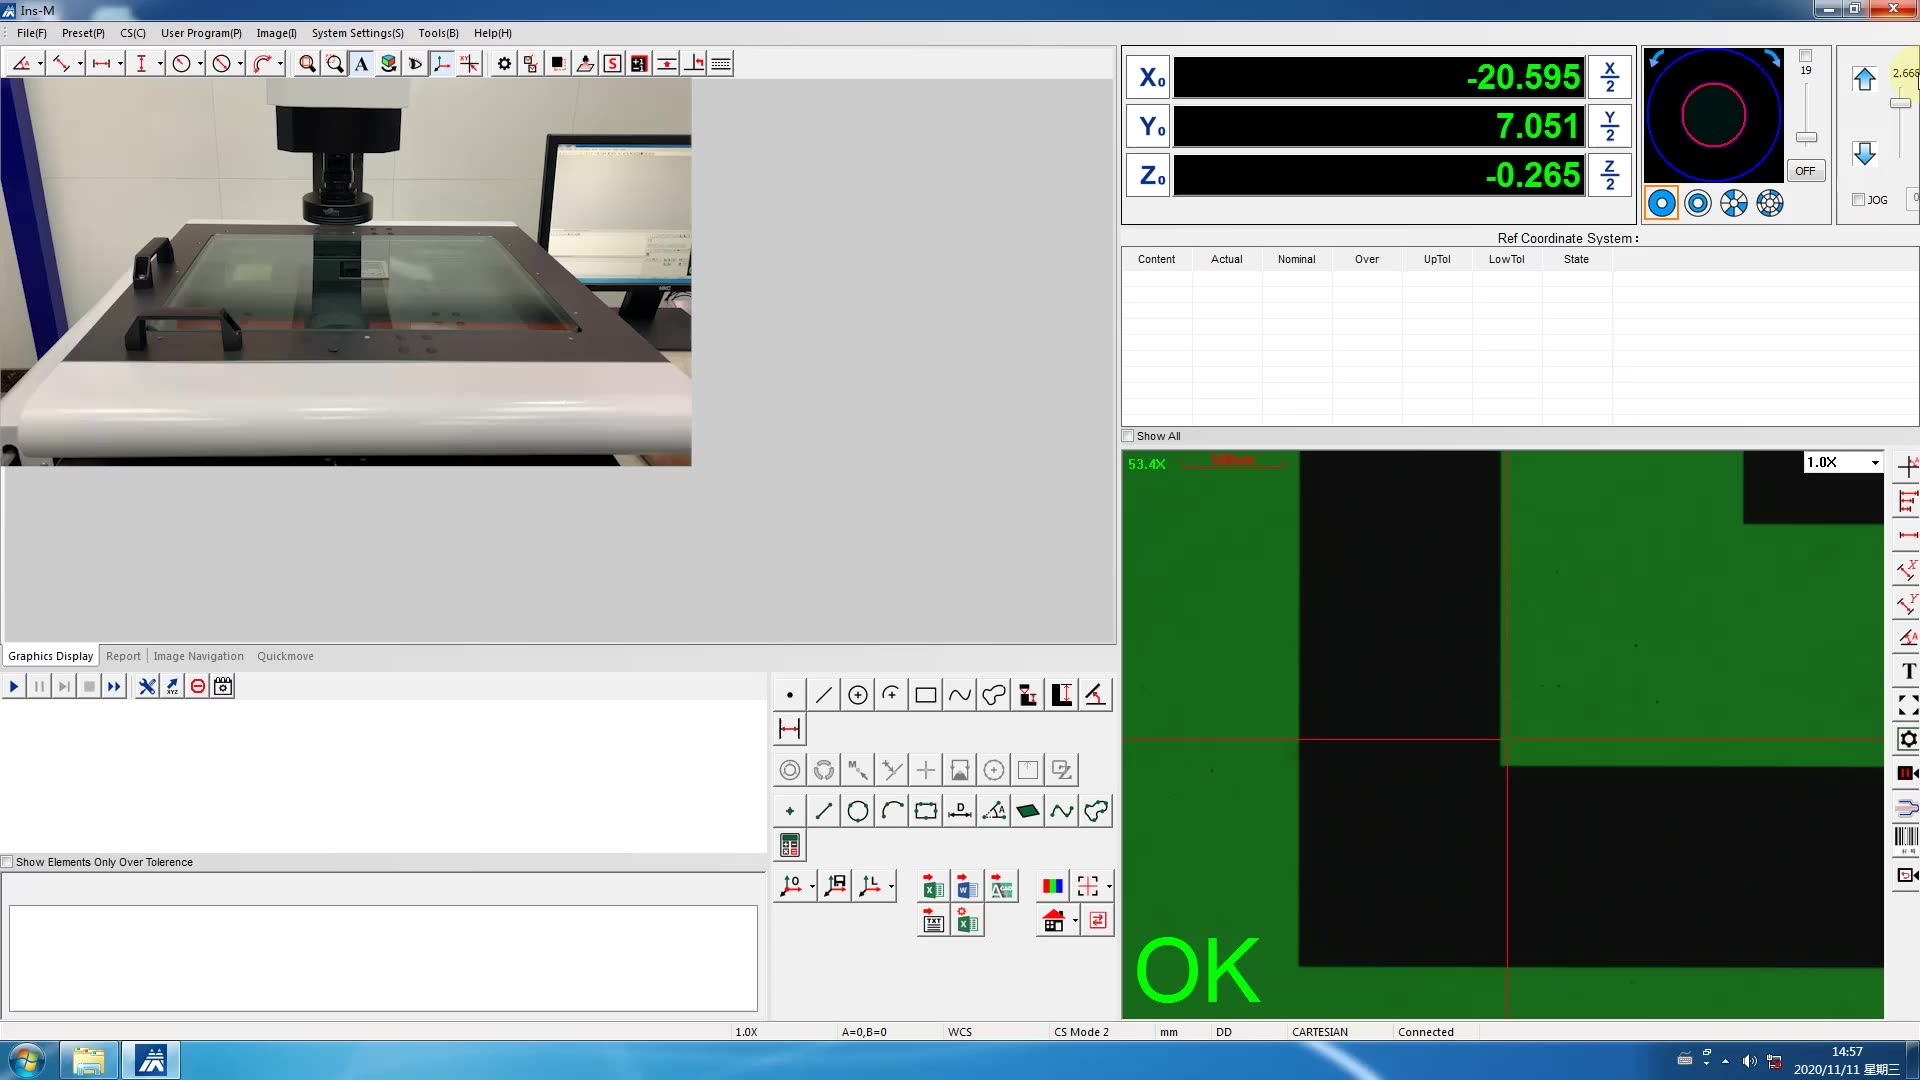This screenshot has height=1080, width=1920.
Task: Click the export to TXT icon
Action: tap(932, 921)
